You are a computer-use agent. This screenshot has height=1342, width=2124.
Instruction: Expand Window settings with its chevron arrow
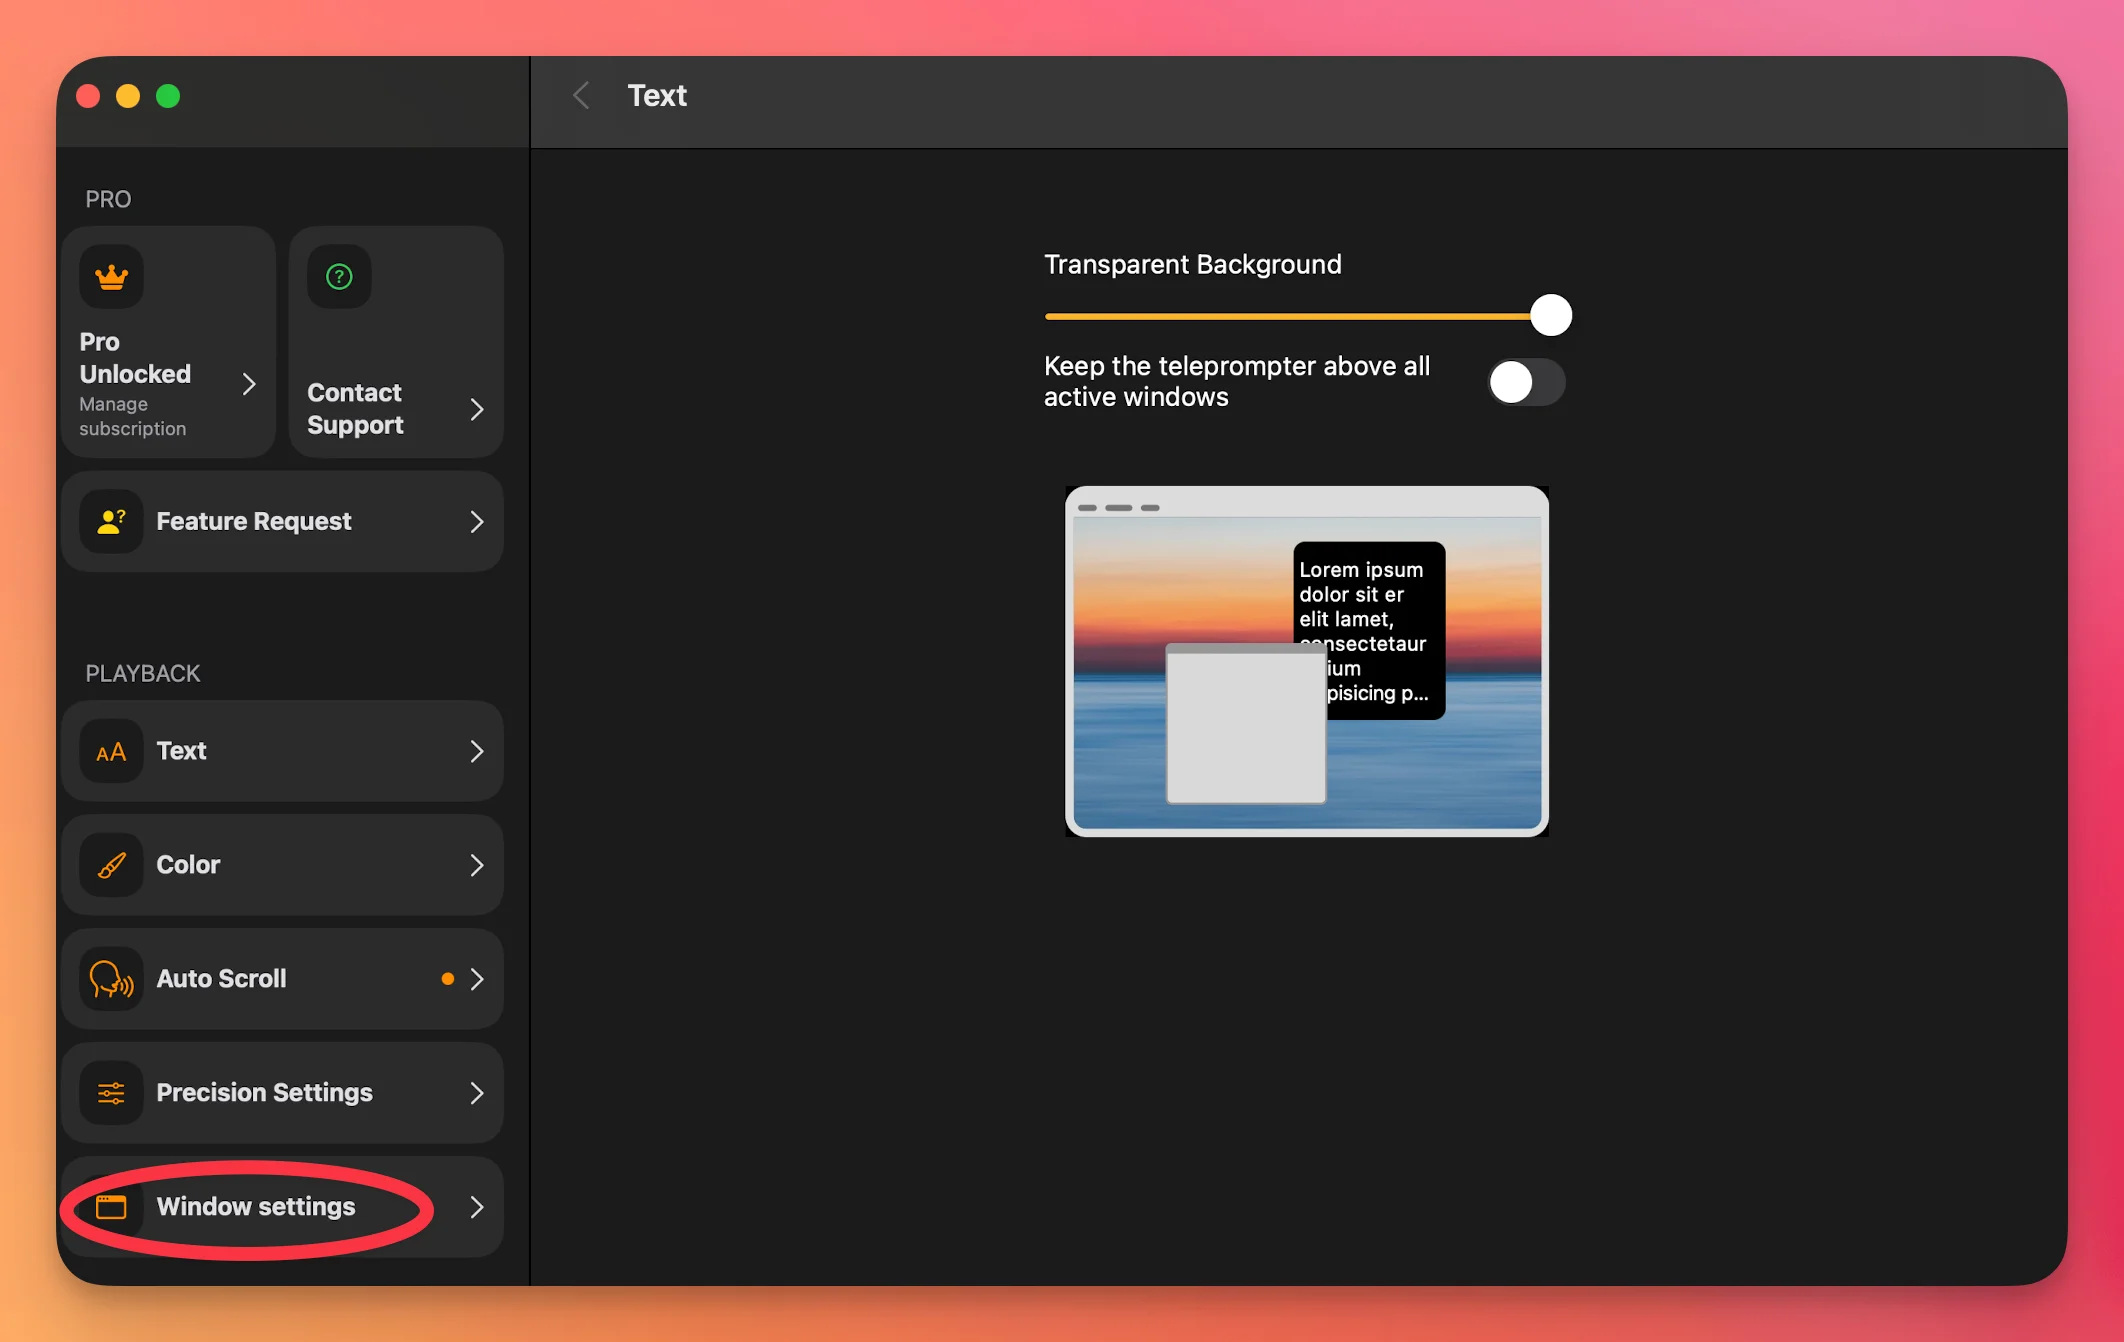476,1207
